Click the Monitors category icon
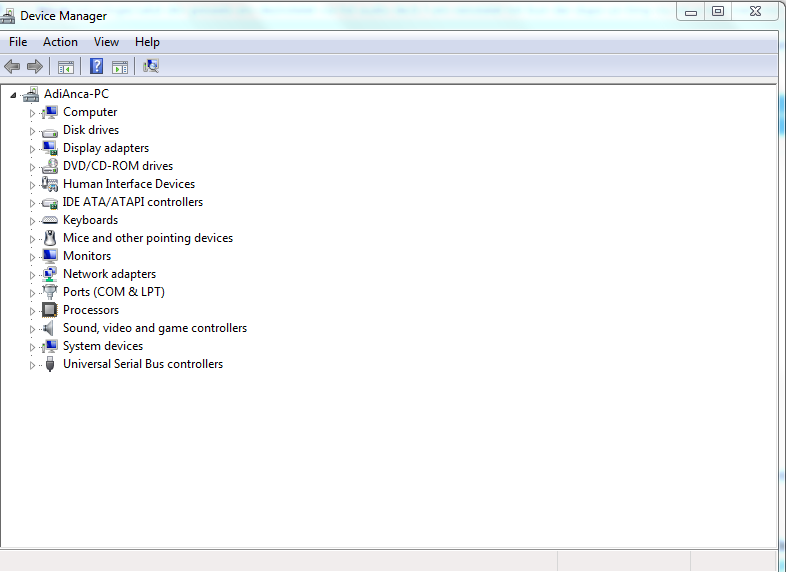 point(50,256)
